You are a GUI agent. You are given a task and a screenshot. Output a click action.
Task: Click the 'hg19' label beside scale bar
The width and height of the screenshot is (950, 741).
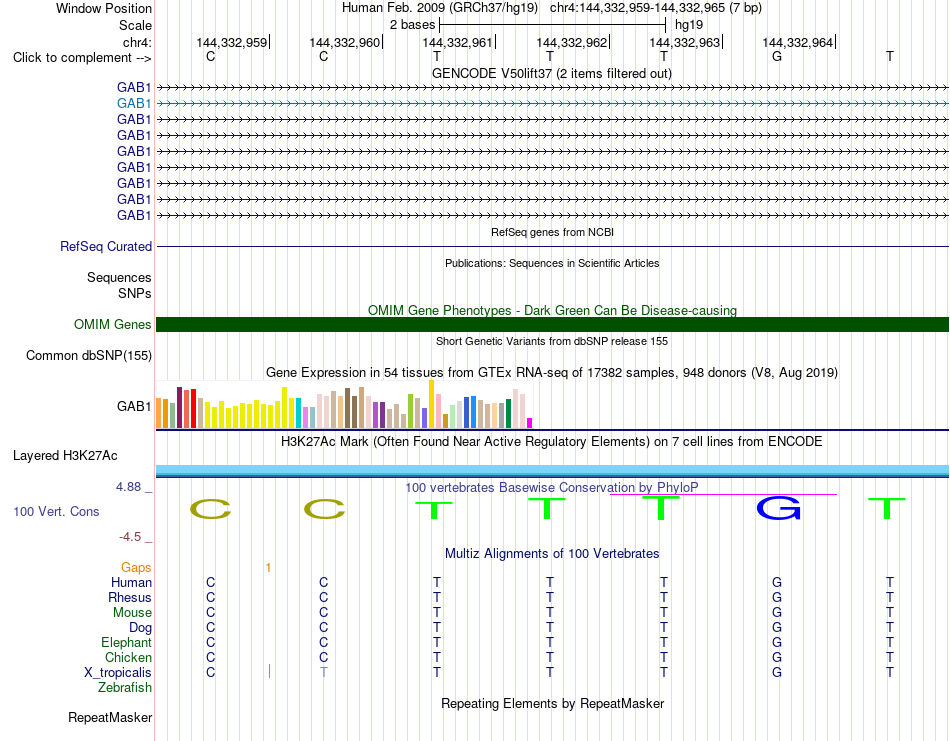(x=689, y=25)
